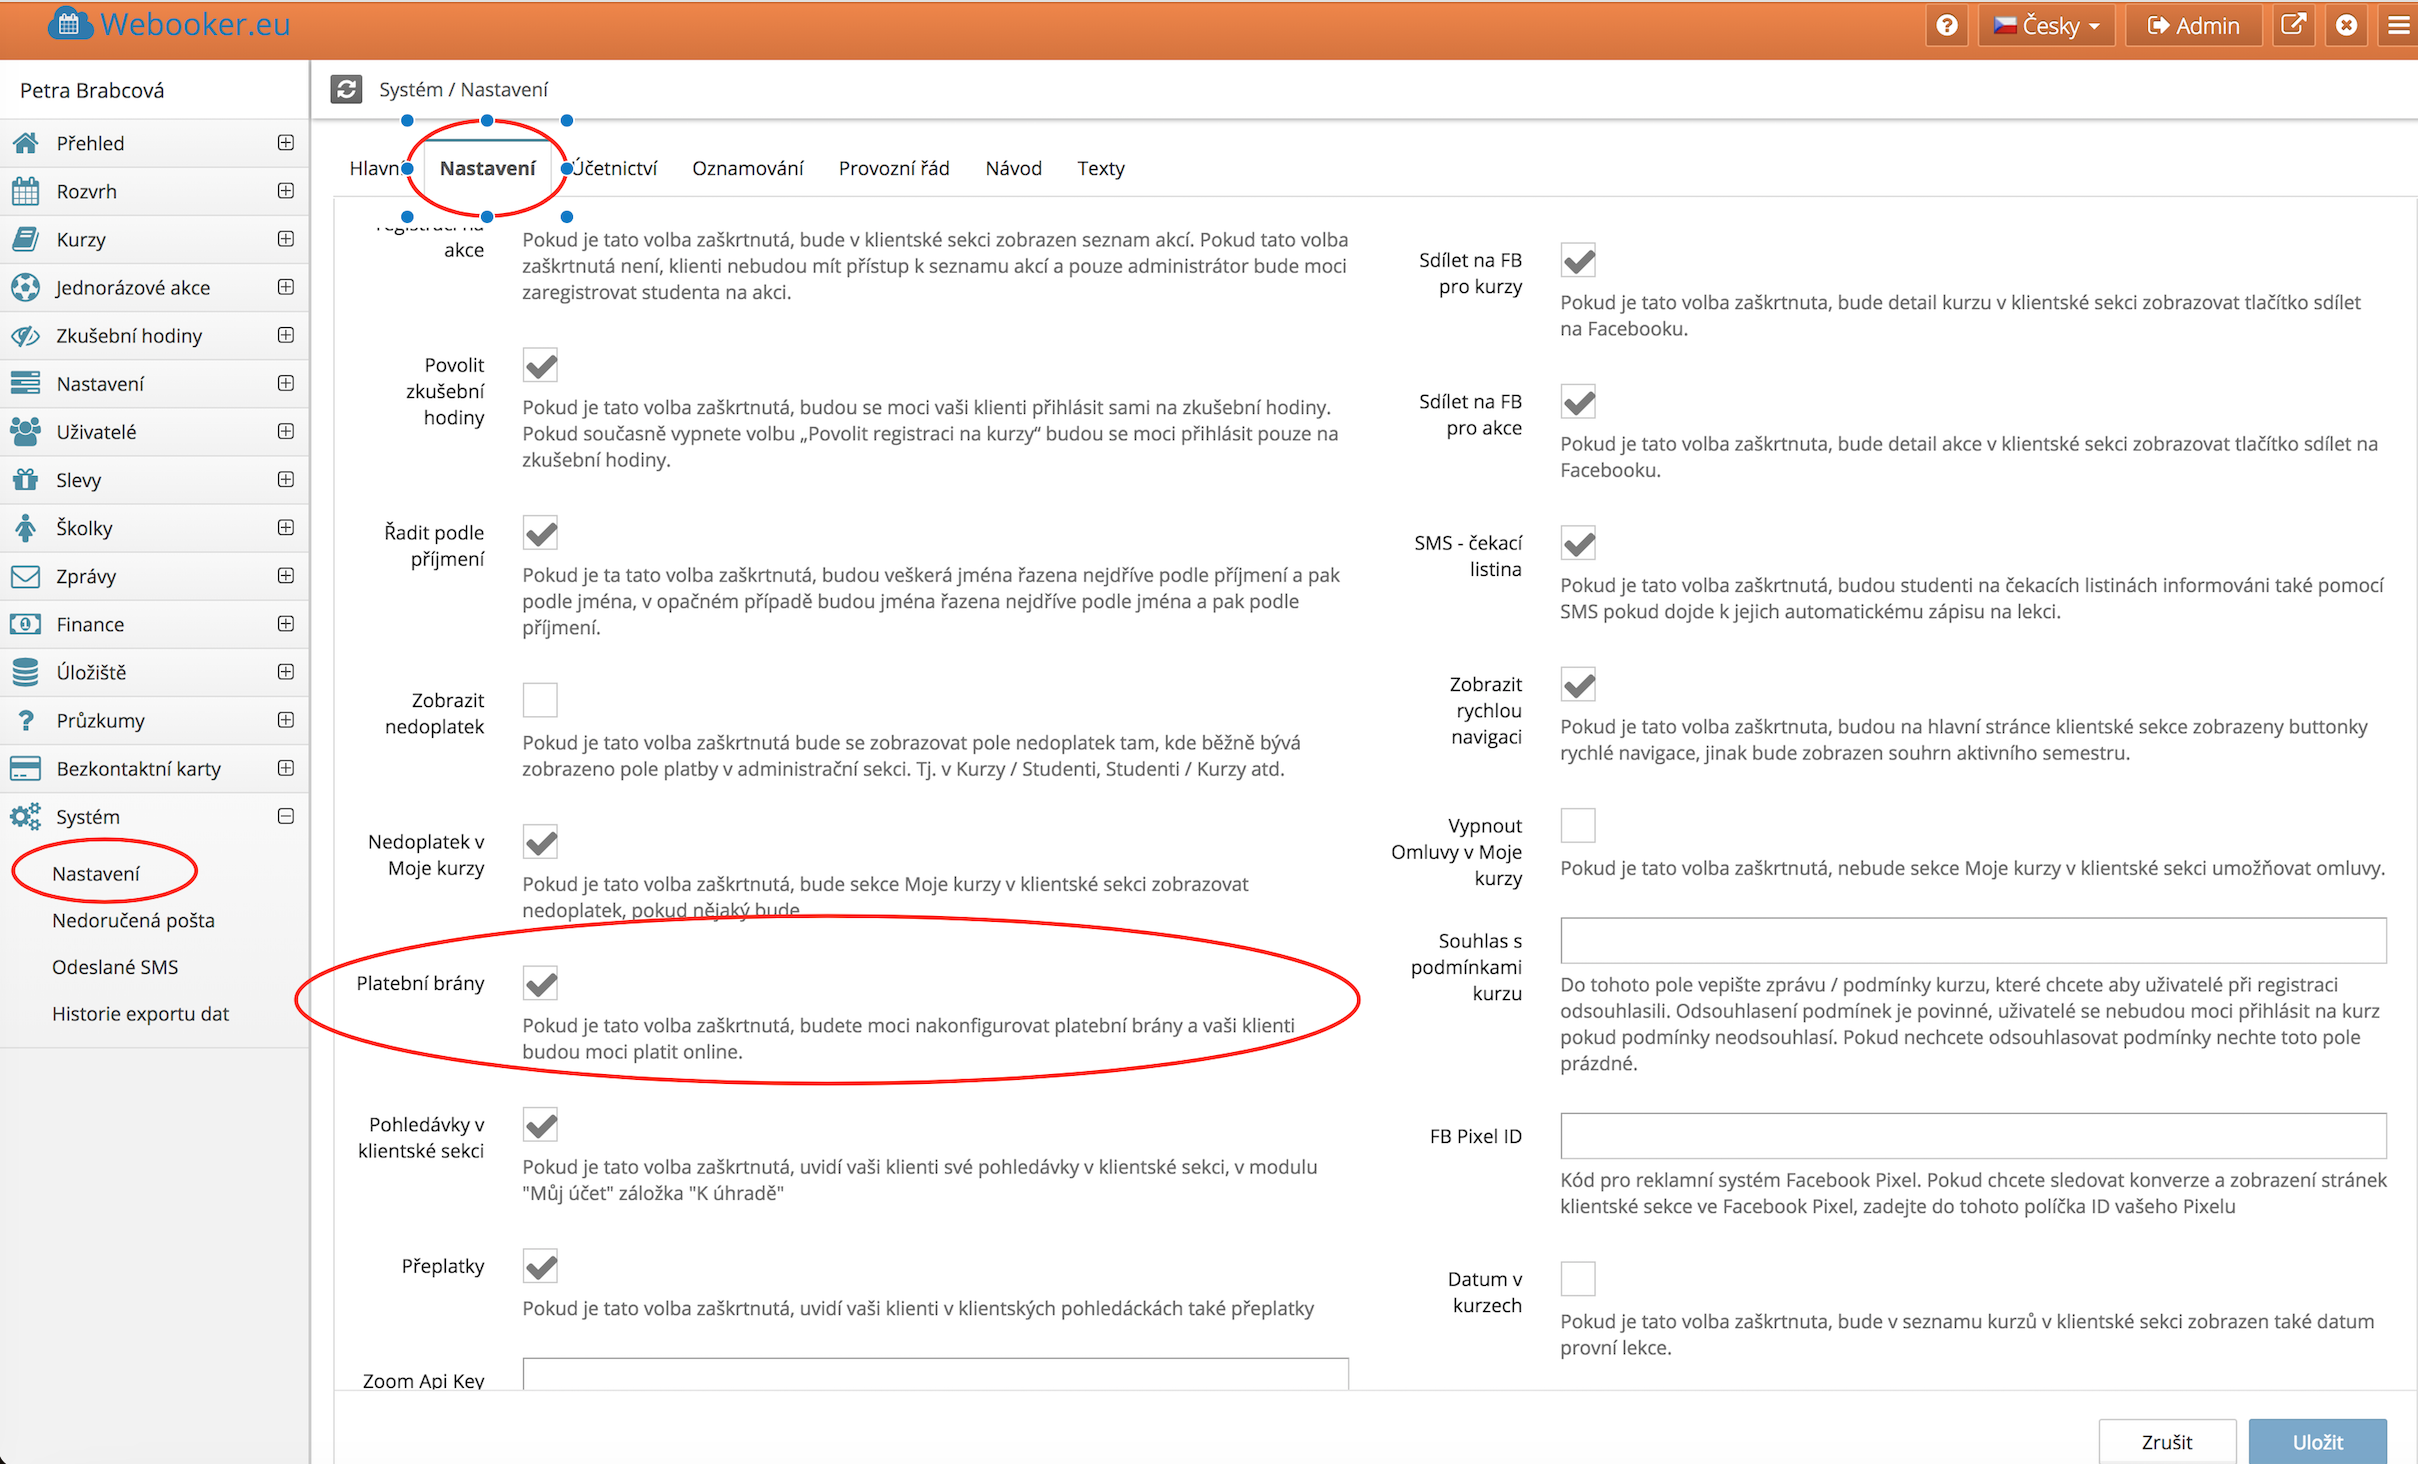Click the refresh icon beside the breadcrumb
Viewport: 2418px width, 1464px height.
click(x=346, y=89)
